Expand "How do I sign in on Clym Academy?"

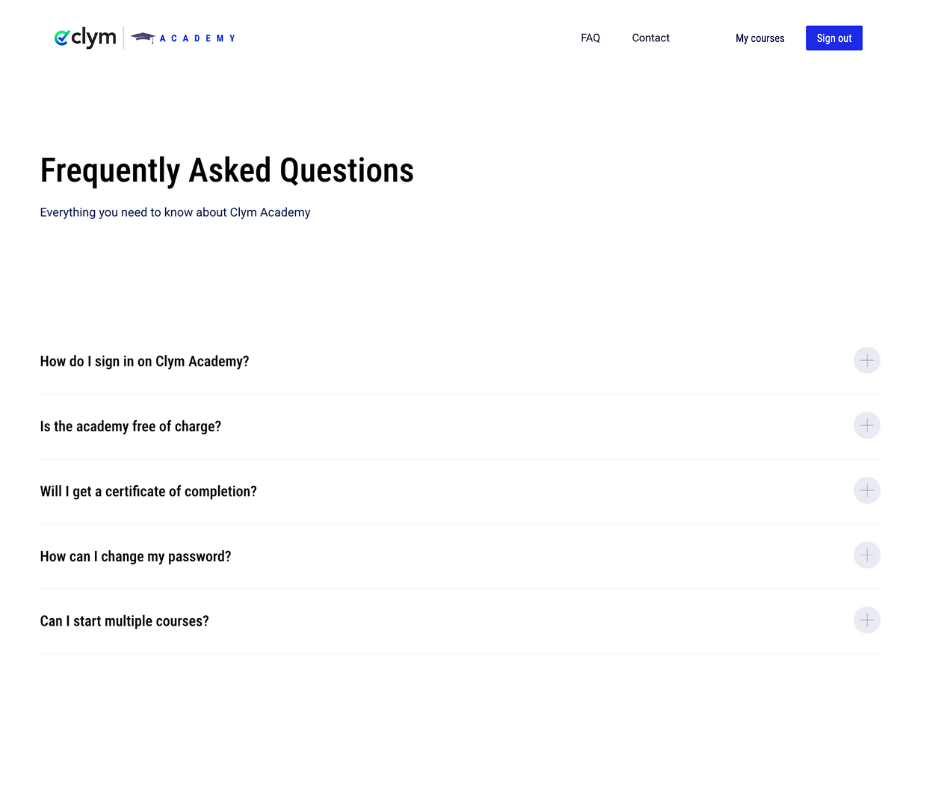click(144, 361)
